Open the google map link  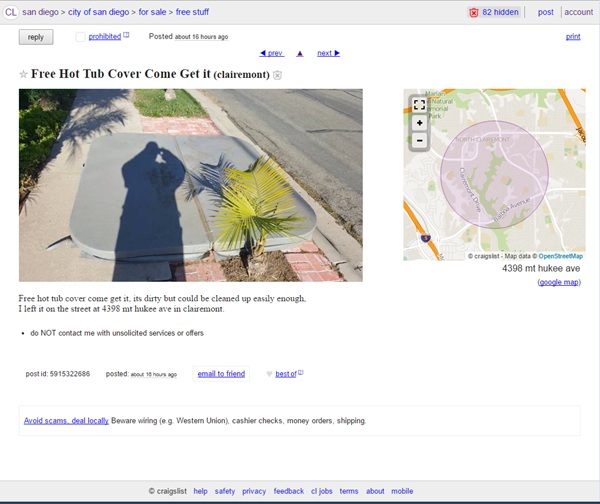[x=558, y=282]
